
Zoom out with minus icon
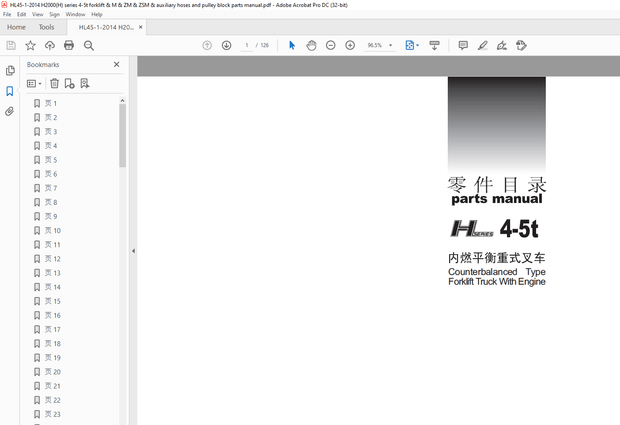[331, 45]
